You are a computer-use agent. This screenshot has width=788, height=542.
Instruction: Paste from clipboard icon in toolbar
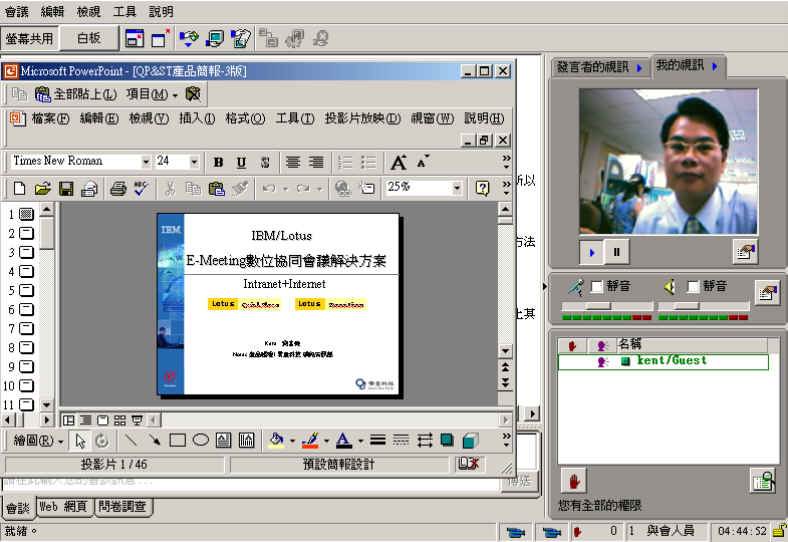(217, 189)
